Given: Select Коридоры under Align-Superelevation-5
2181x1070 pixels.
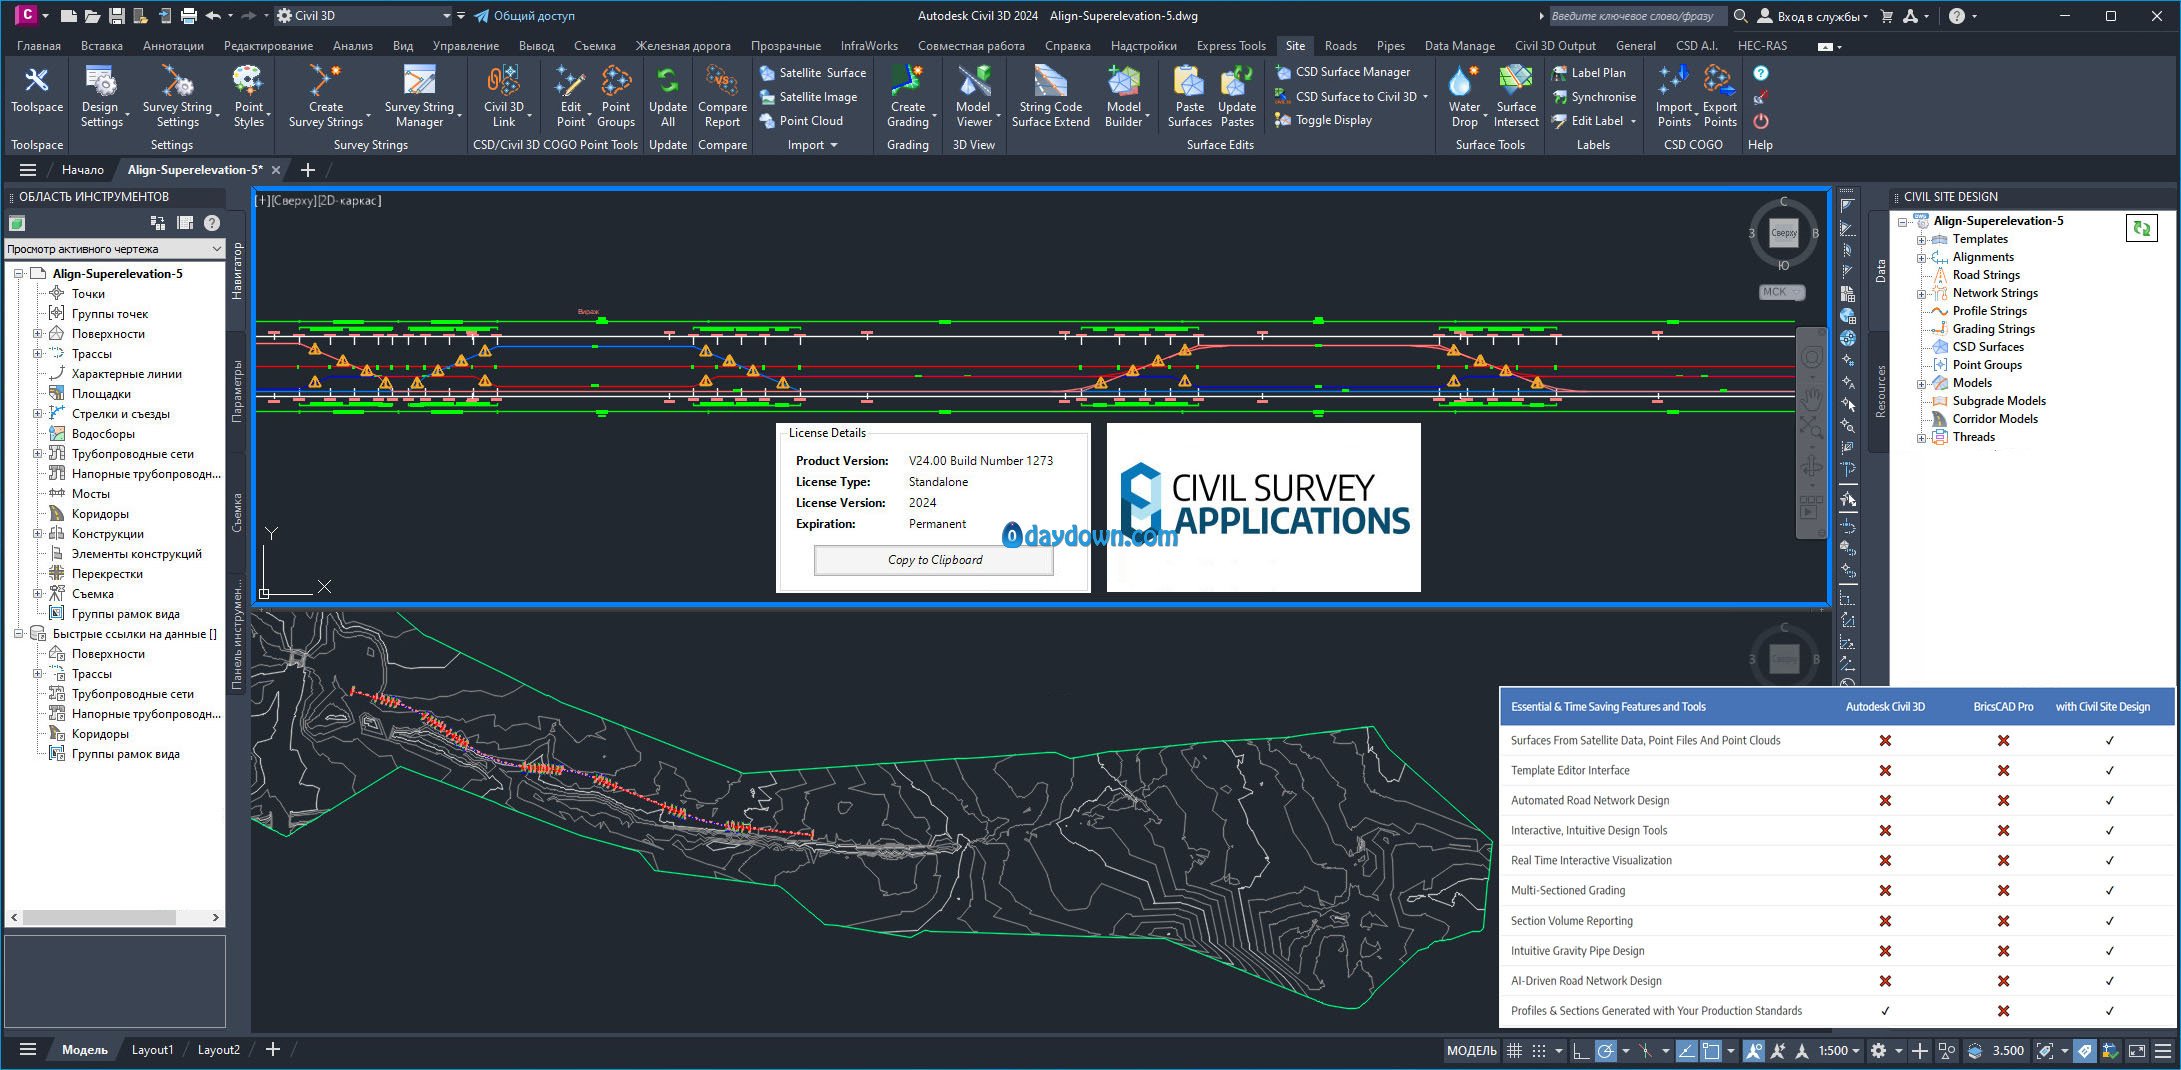Looking at the screenshot, I should [100, 514].
